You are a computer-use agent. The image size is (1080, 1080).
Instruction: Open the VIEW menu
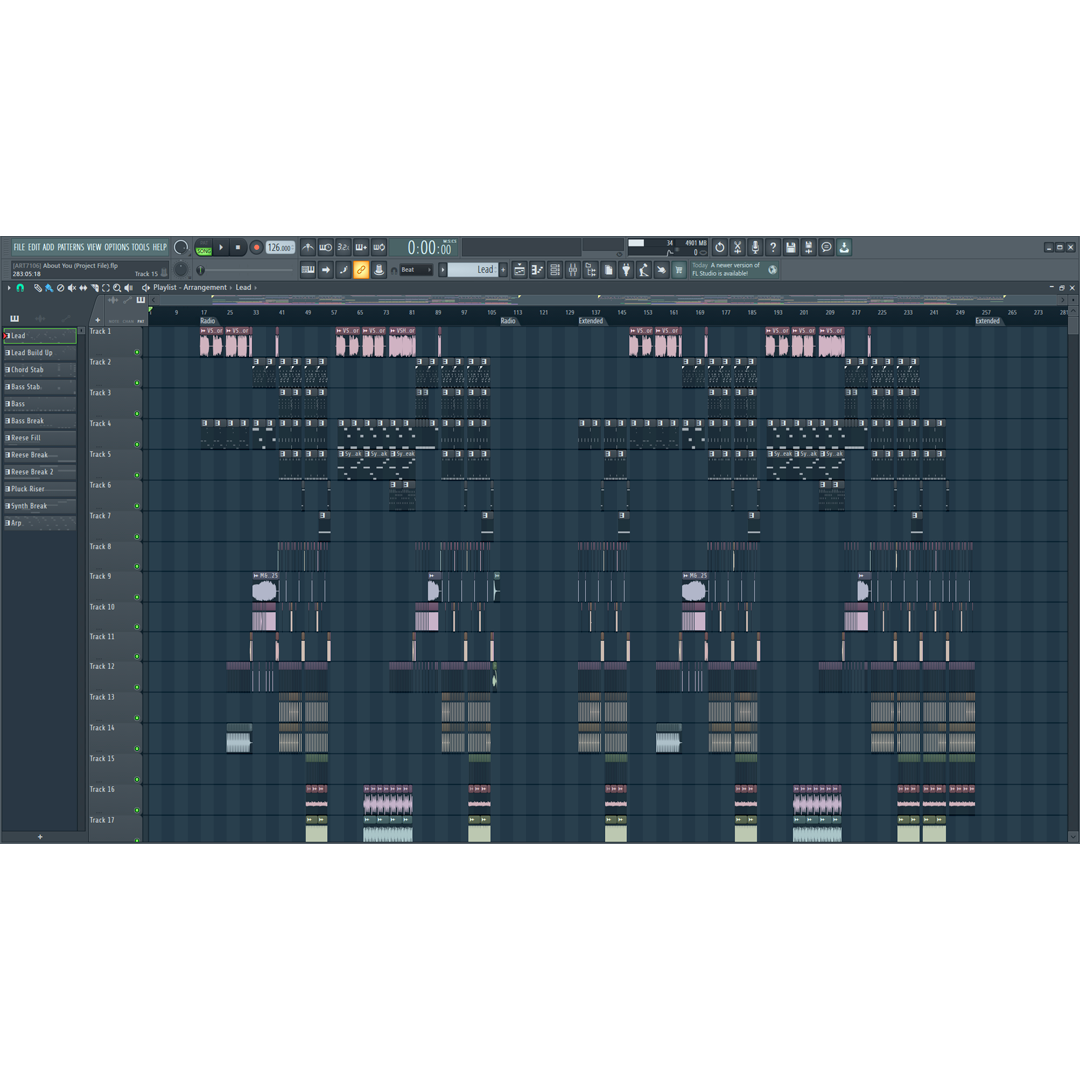[x=94, y=247]
